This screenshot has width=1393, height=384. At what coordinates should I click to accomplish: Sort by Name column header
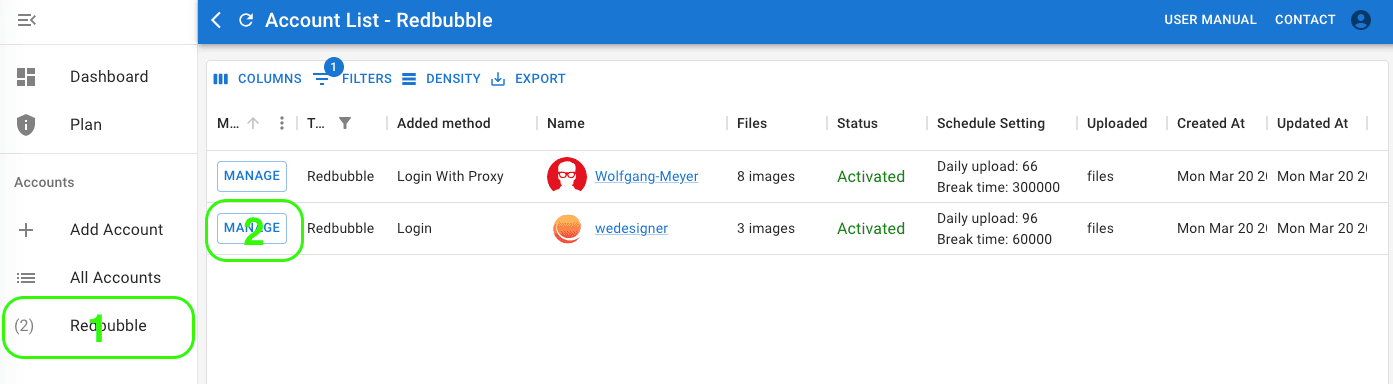[x=566, y=124]
